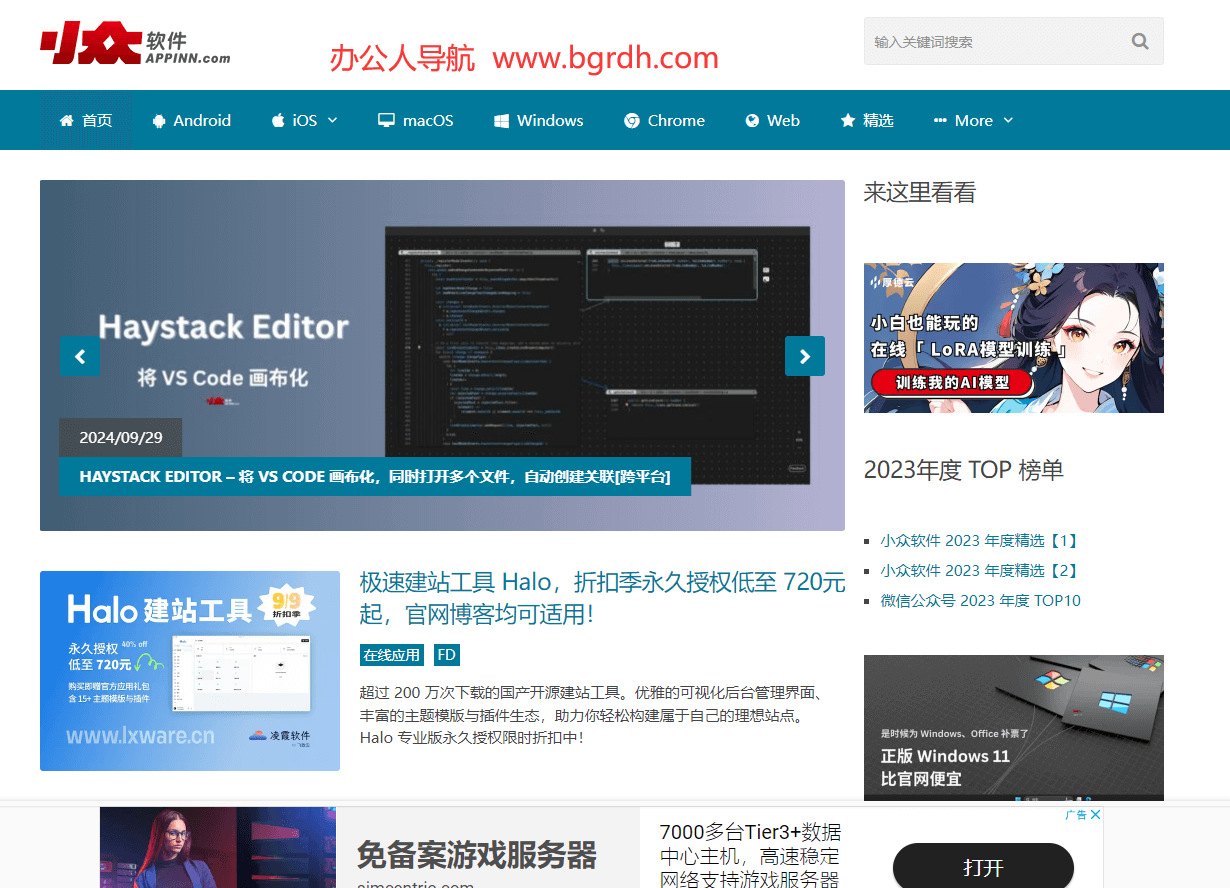The height and width of the screenshot is (888, 1230).
Task: Expand the More menu chevron
Action: (1008, 120)
